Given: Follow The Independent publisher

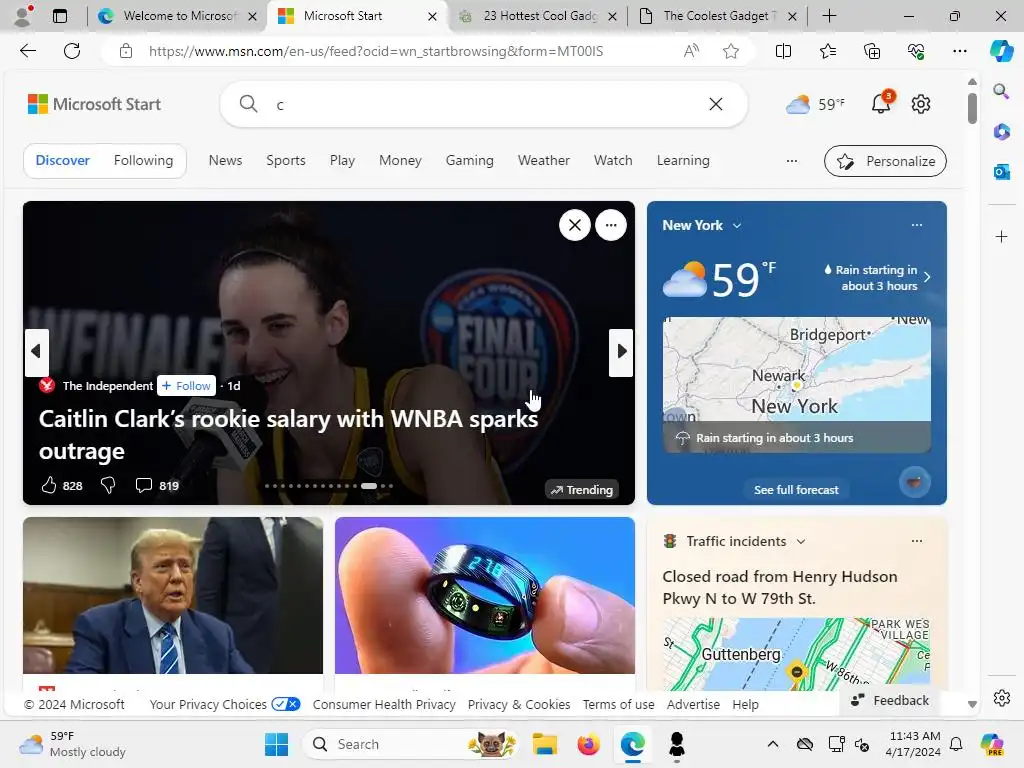Looking at the screenshot, I should 187,386.
